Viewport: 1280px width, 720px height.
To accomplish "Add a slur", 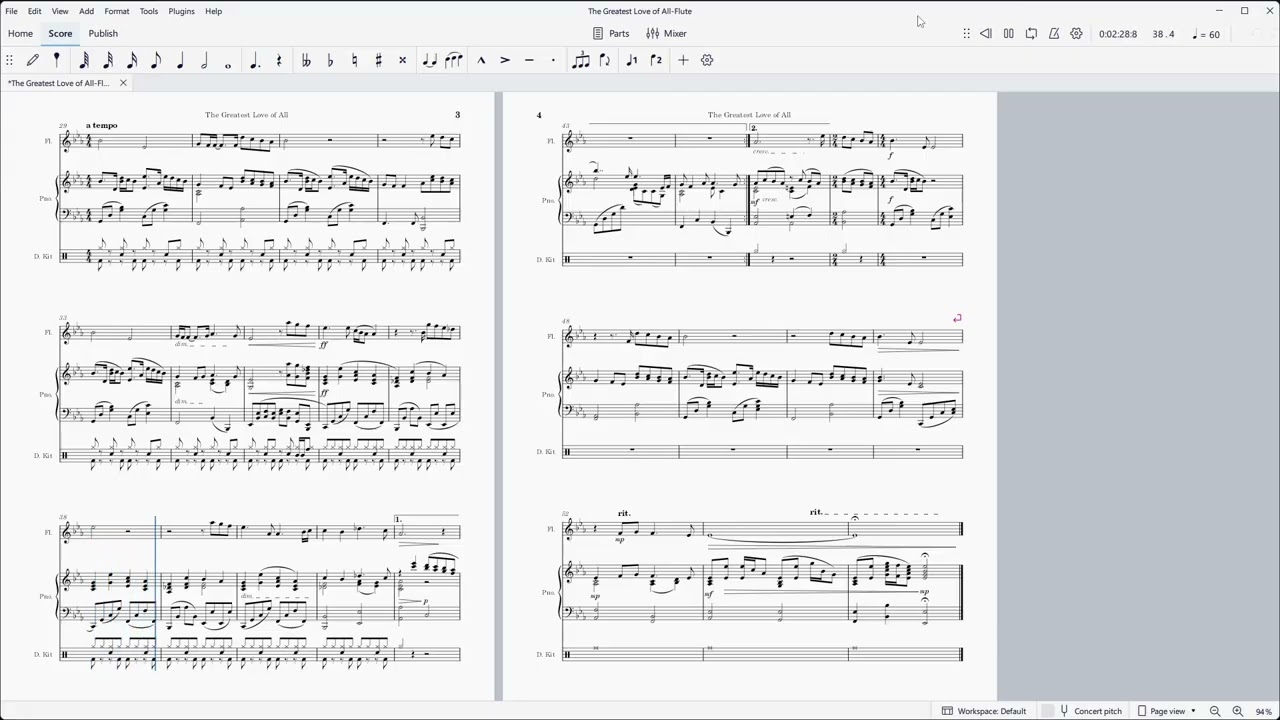I will point(453,60).
